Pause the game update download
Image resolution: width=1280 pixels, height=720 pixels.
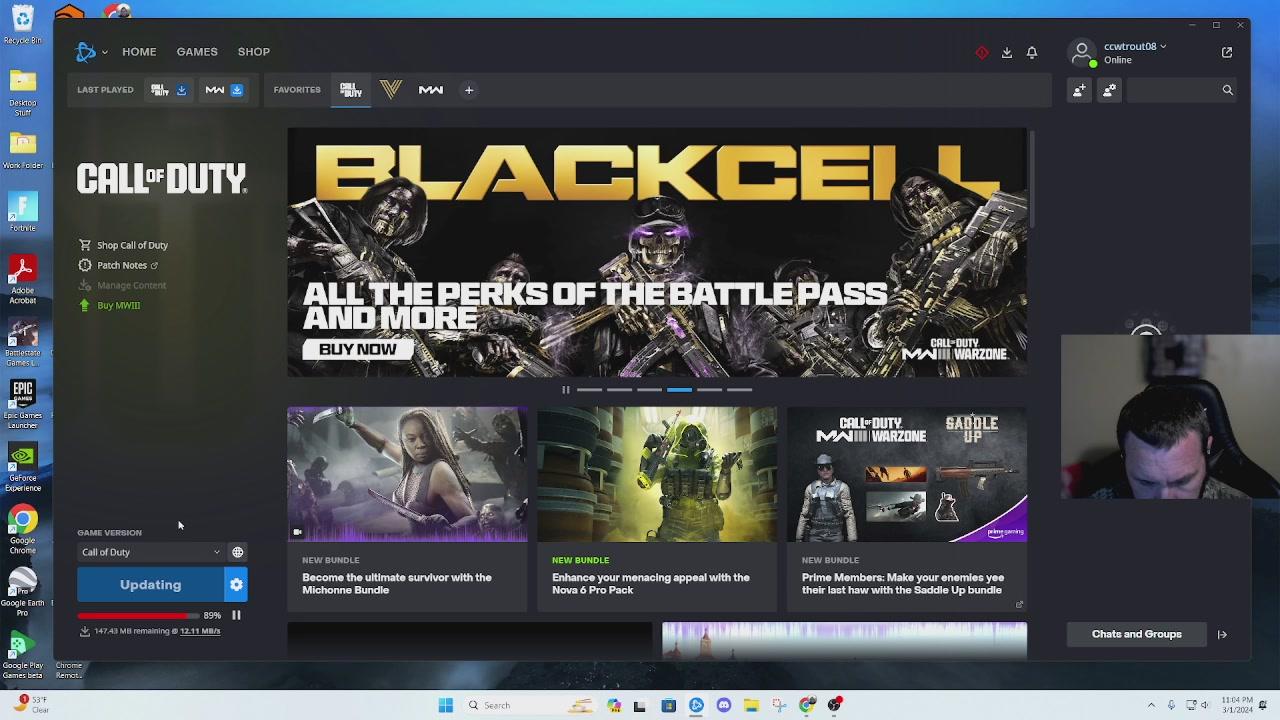(x=236, y=616)
